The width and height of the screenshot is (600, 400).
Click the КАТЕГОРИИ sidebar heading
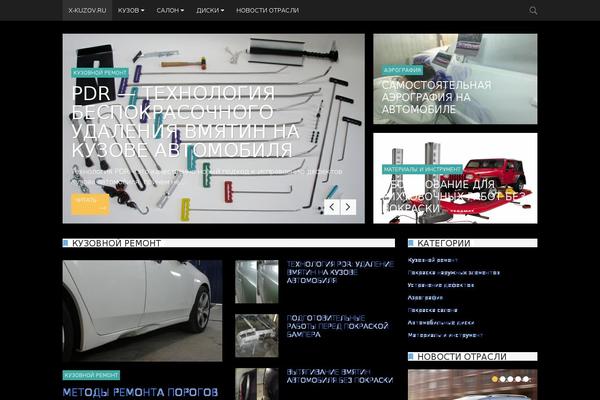click(x=443, y=243)
